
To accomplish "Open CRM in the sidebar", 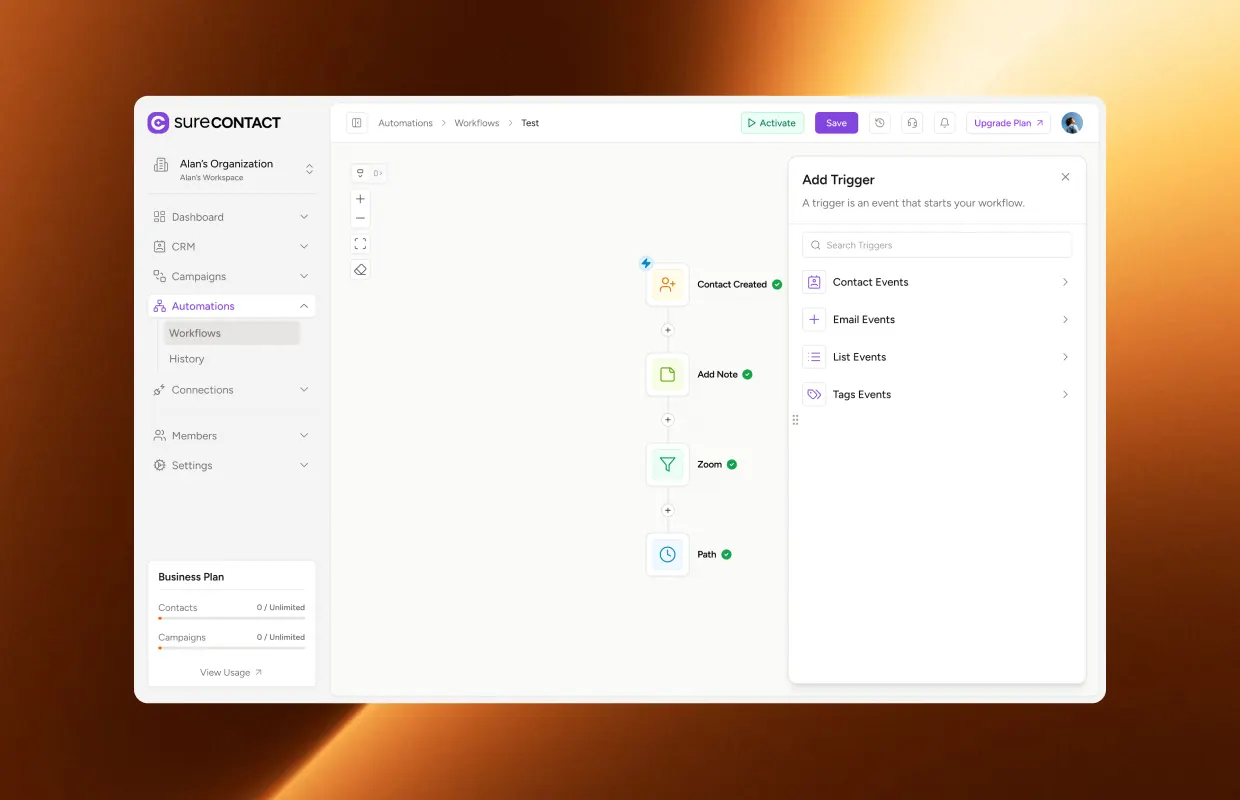I will click(x=232, y=247).
